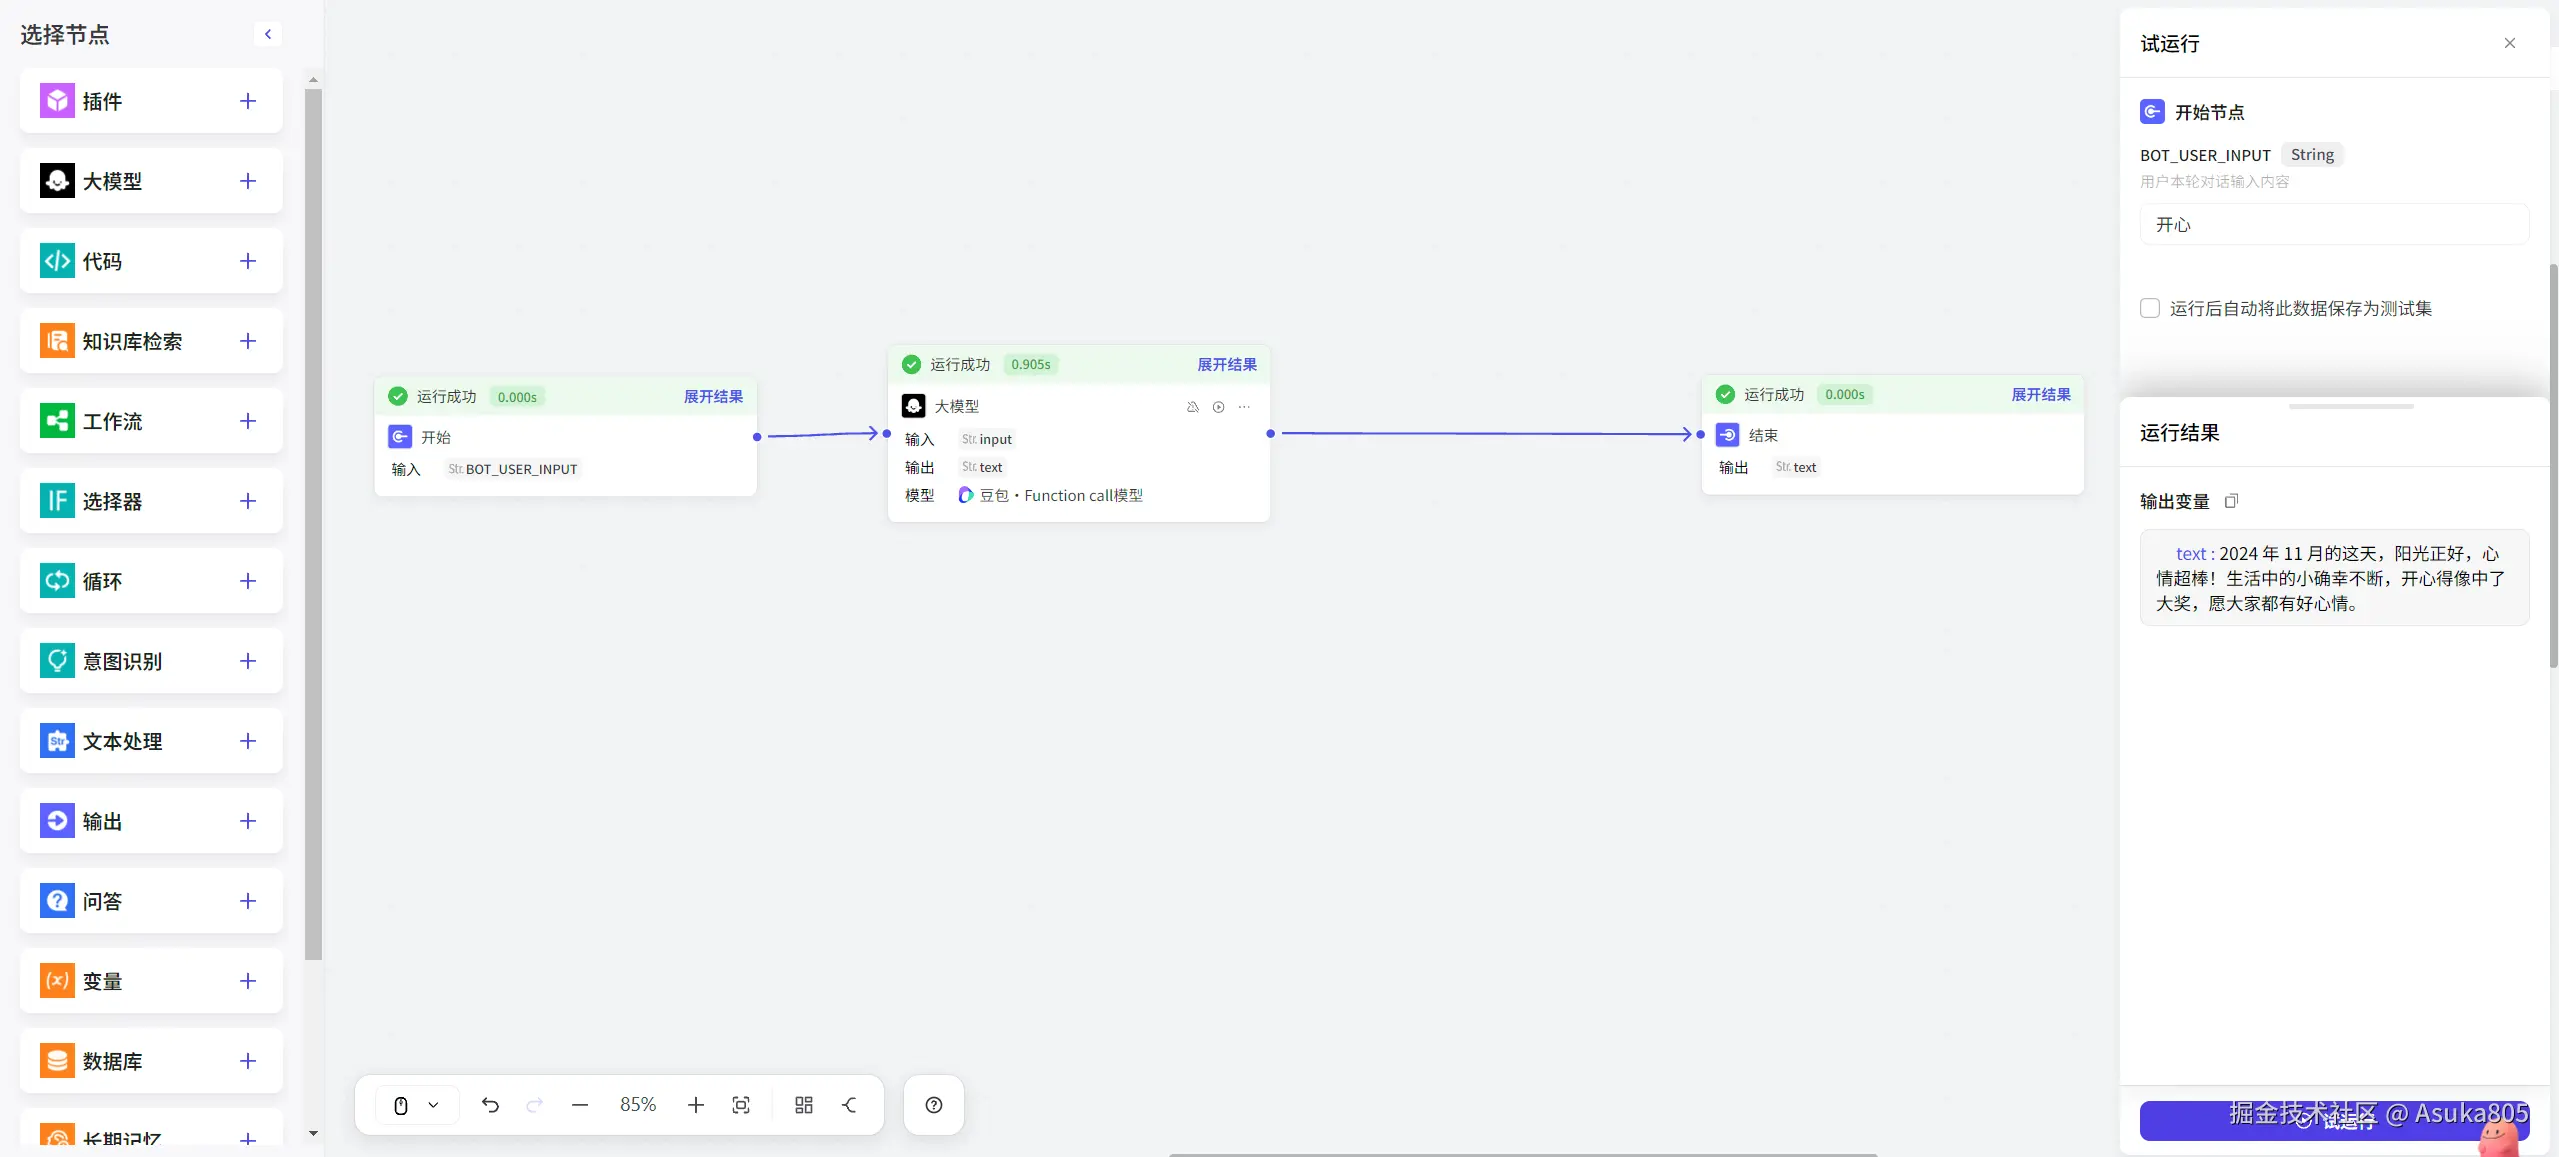Expand results of the 开始 node
The height and width of the screenshot is (1157, 2559).
click(713, 397)
